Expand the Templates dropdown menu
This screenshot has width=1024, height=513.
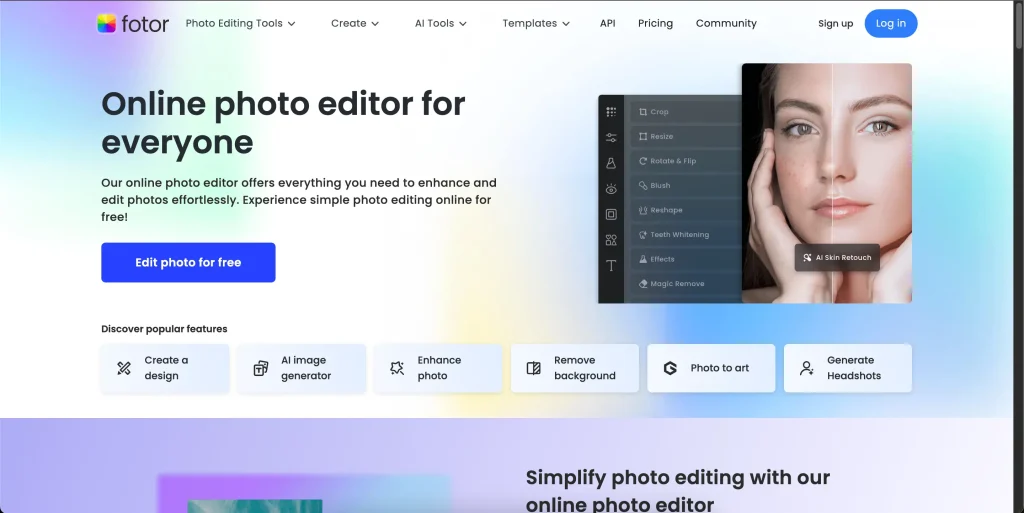[x=536, y=23]
